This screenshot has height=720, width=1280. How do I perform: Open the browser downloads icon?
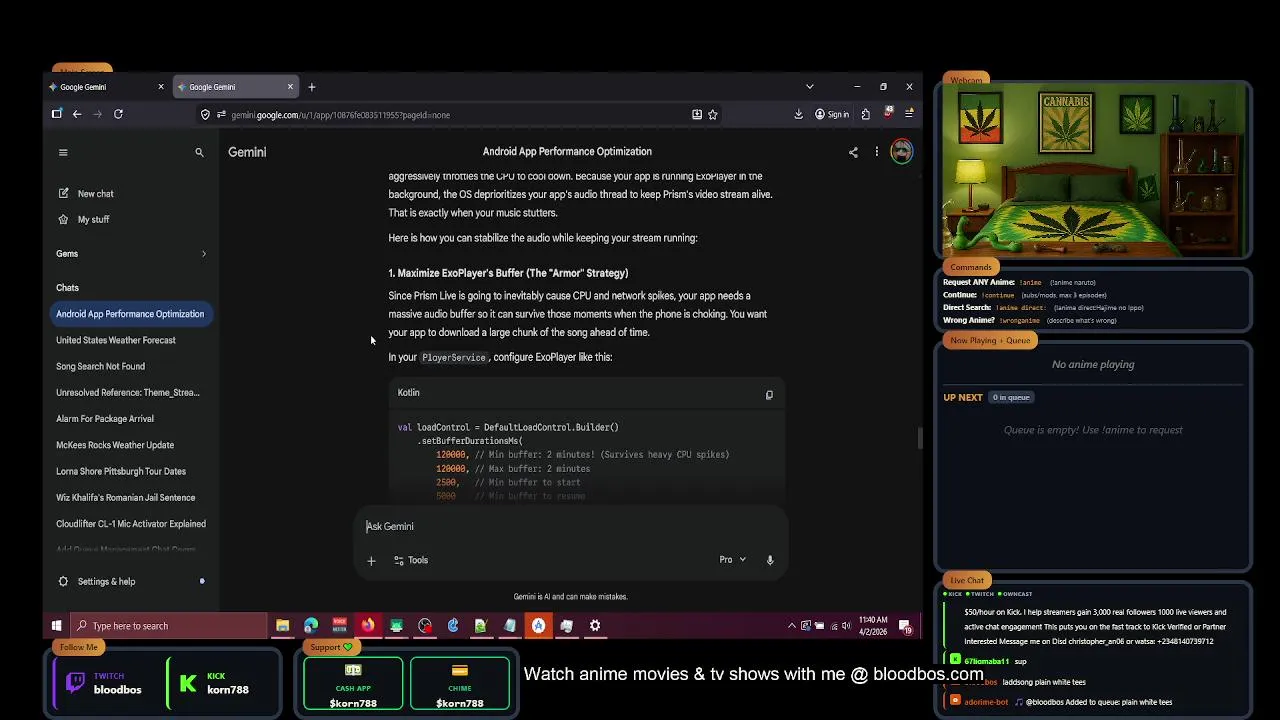point(798,114)
